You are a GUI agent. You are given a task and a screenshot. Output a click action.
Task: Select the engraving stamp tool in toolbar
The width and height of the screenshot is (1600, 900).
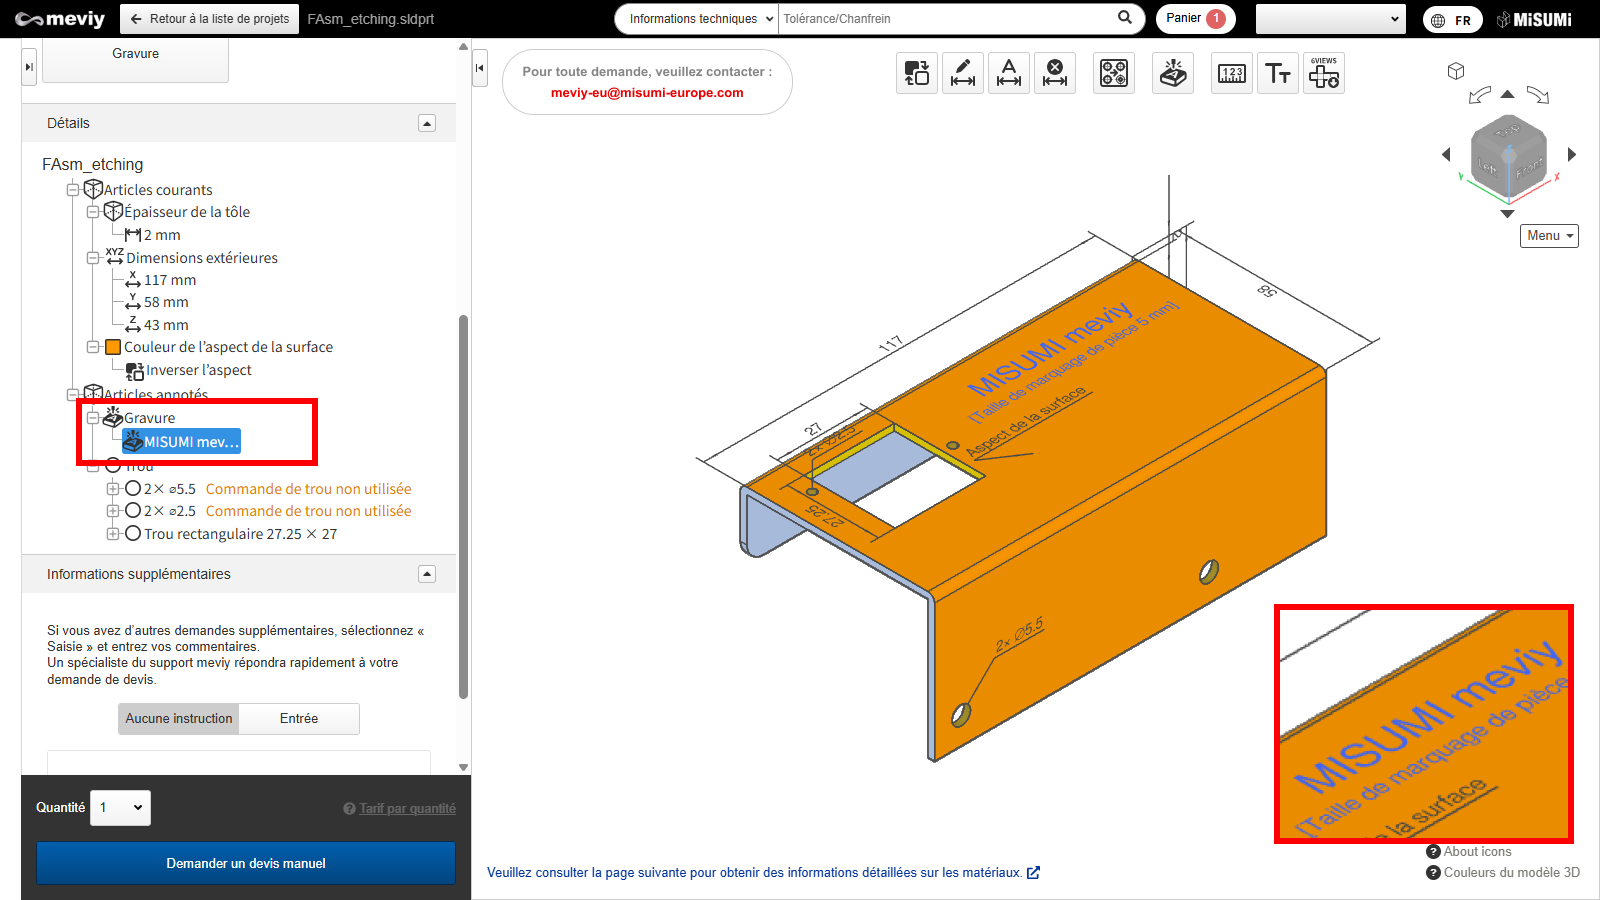click(1173, 73)
